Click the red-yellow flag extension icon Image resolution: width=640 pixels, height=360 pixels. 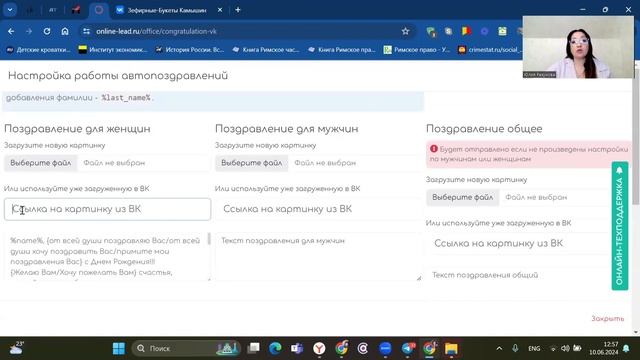point(466,31)
